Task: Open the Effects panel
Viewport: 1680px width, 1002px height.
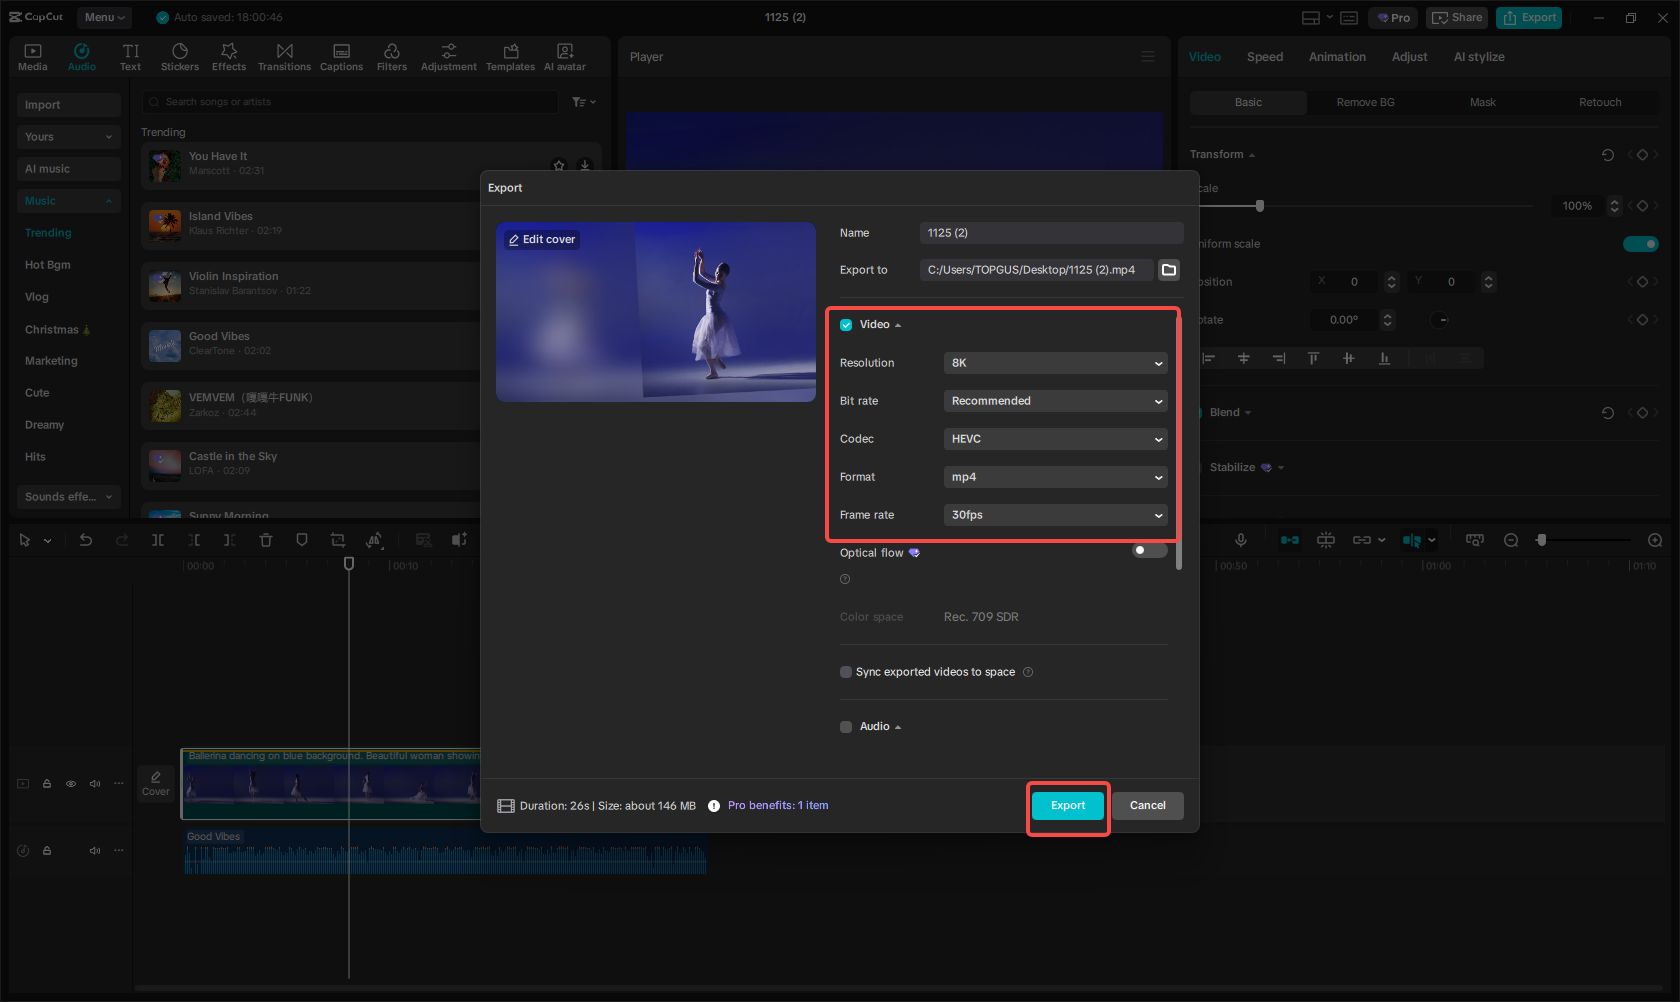Action: pos(229,55)
